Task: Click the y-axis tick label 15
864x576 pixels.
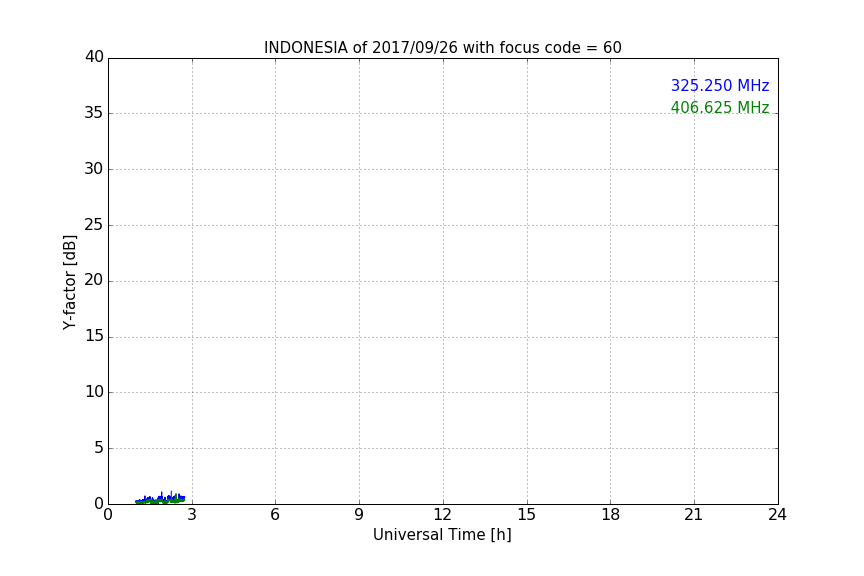Action: (x=94, y=336)
